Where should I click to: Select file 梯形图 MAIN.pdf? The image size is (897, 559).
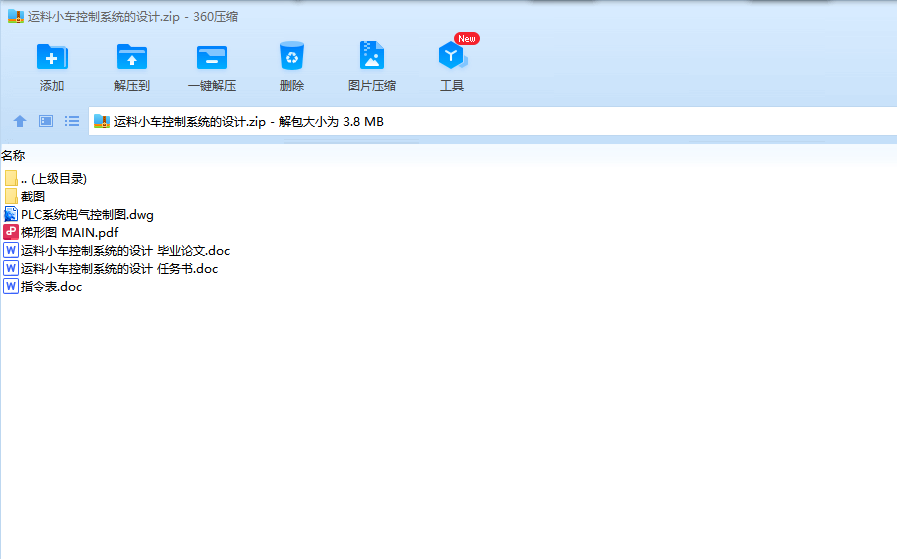click(69, 232)
